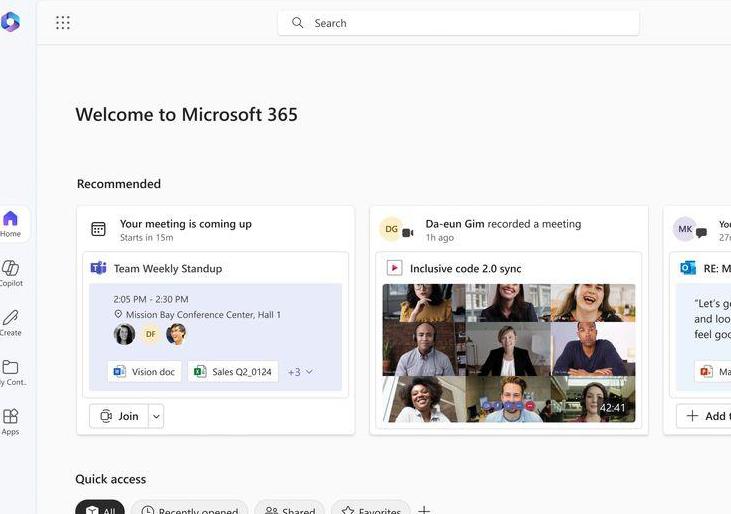Add a new quick access filter
Viewport: 731px width, 514px height.
pyautogui.click(x=424, y=510)
